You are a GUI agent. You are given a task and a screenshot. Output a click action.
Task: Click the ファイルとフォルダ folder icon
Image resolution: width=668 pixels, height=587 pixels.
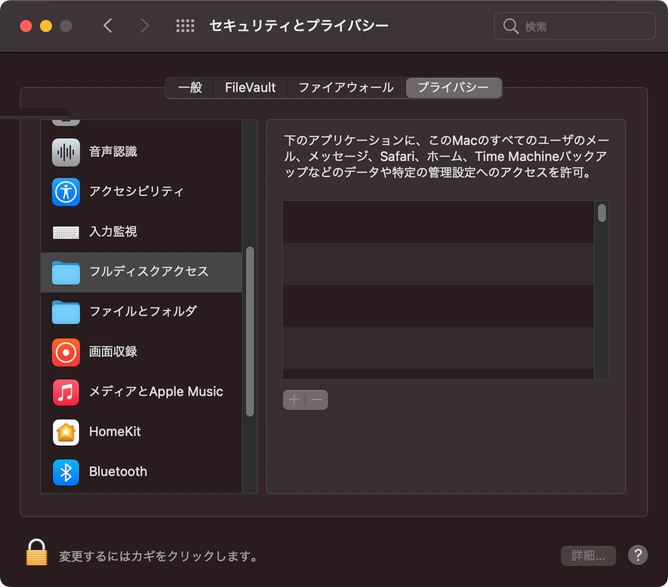pos(66,312)
